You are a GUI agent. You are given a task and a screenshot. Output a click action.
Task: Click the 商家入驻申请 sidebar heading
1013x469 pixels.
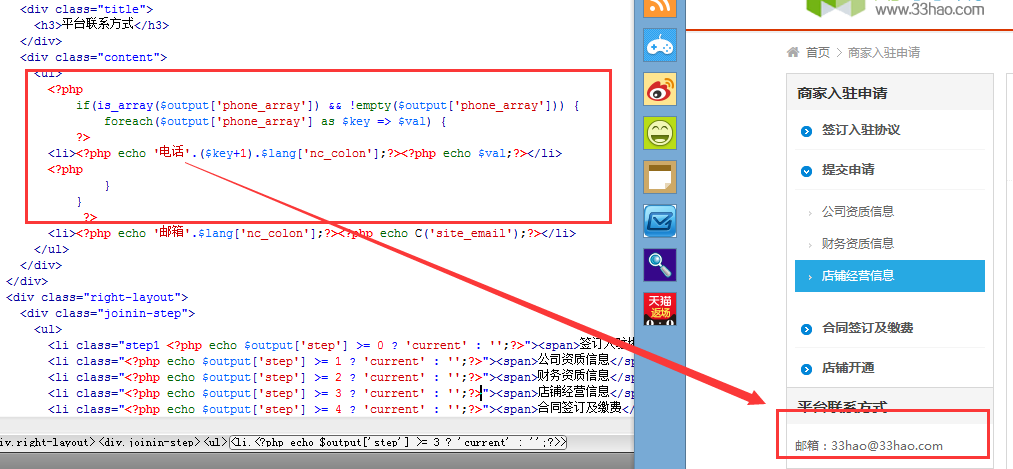[x=842, y=94]
